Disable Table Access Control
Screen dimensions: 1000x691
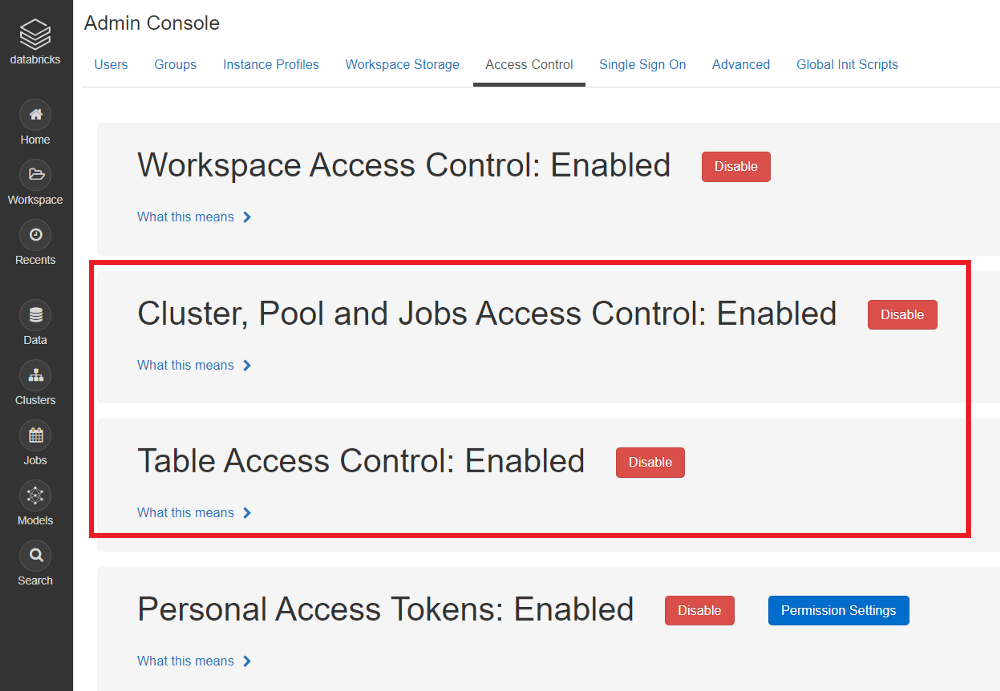pyautogui.click(x=650, y=462)
